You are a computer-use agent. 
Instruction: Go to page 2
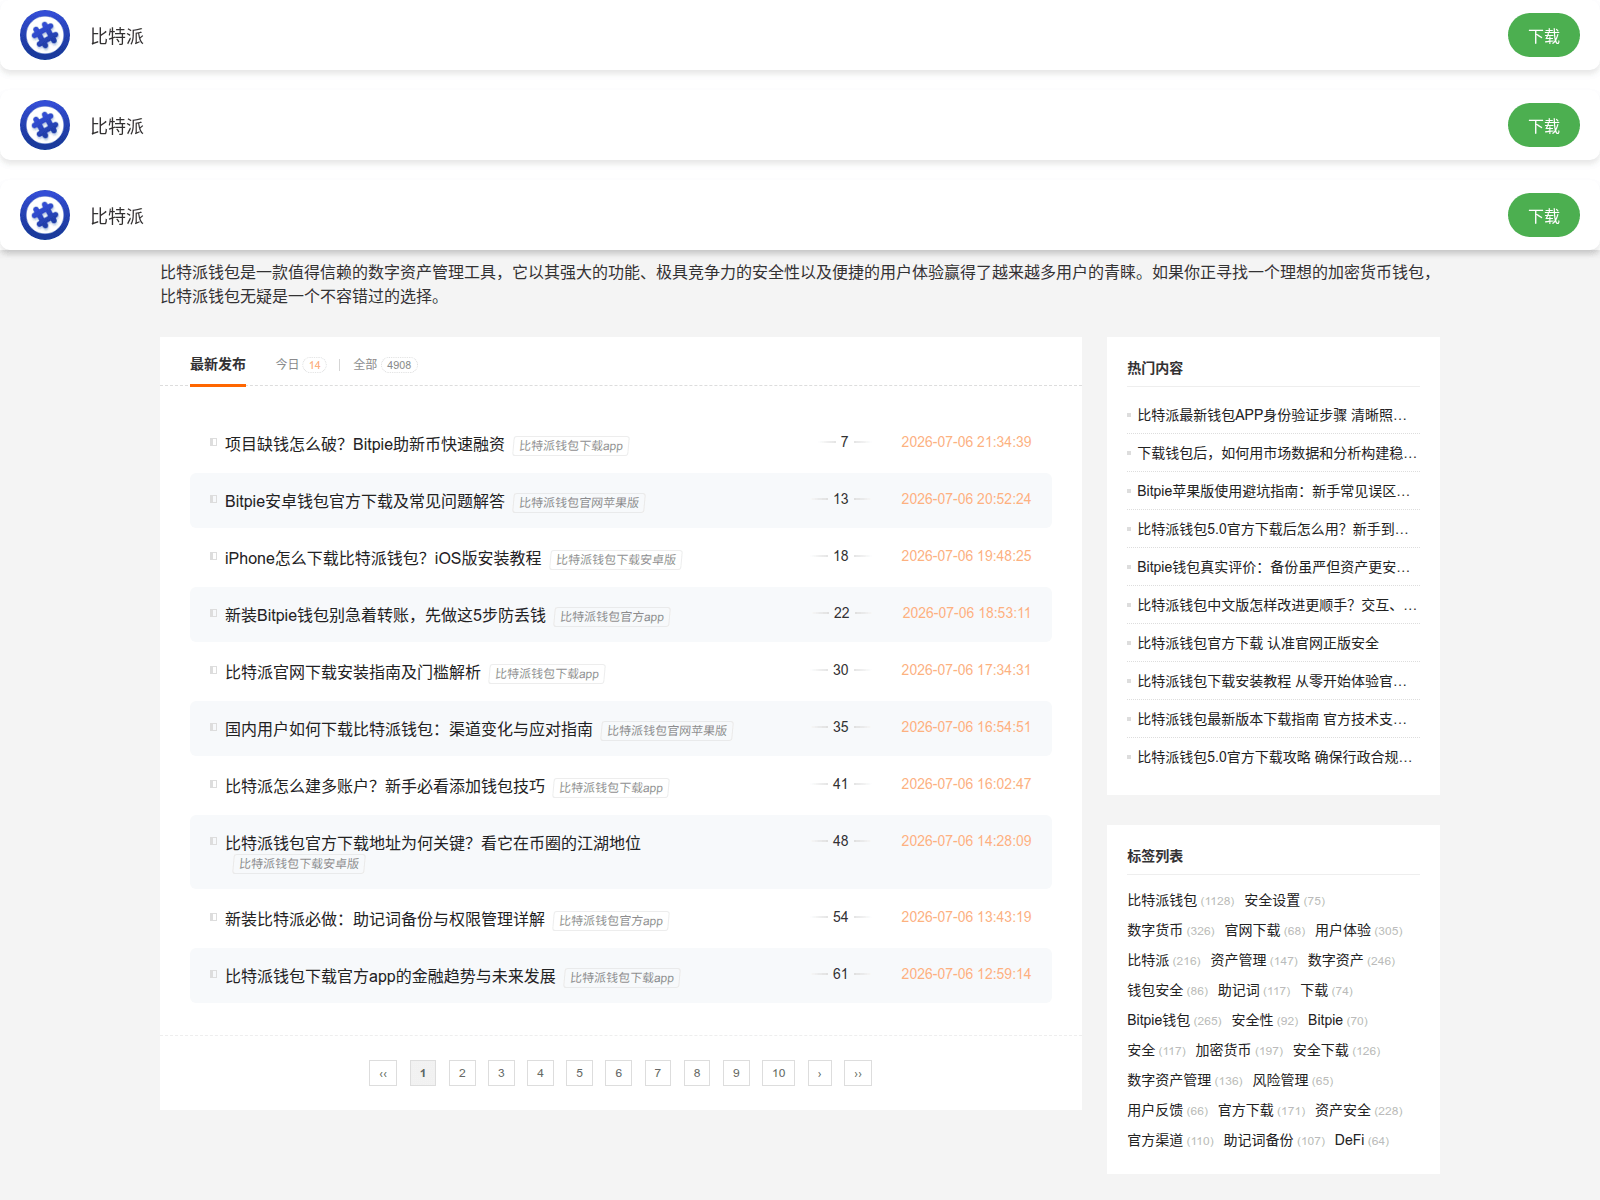pos(462,1073)
